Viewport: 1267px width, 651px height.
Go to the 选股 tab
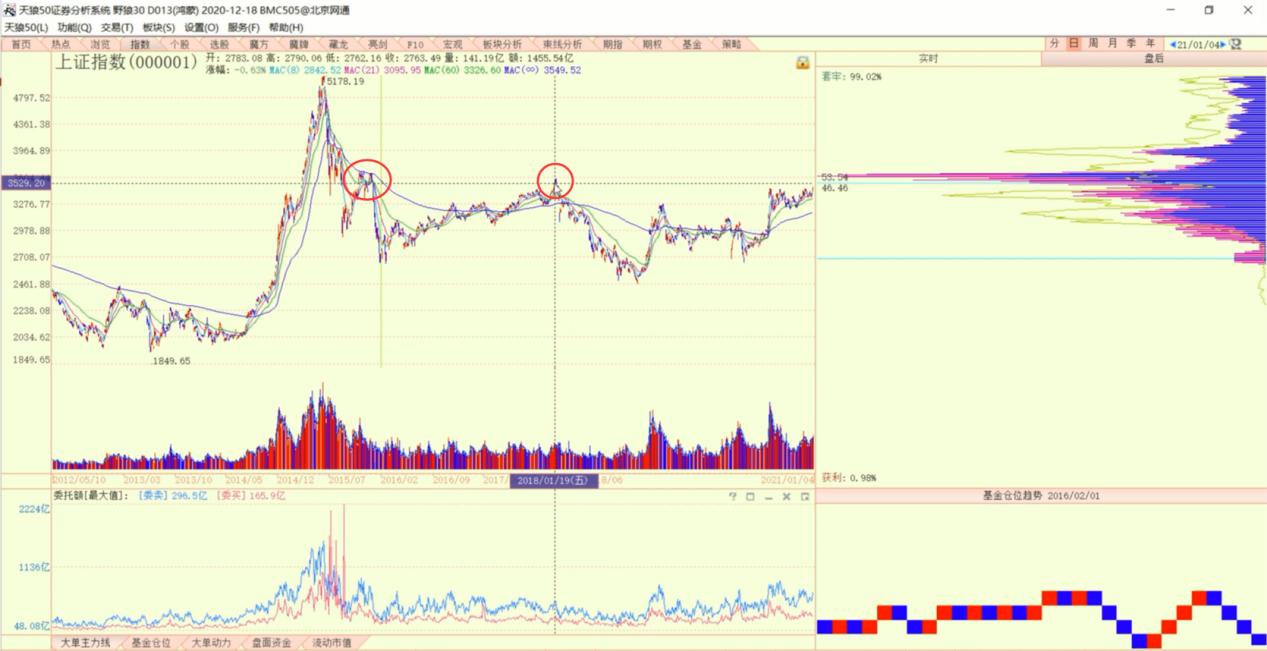(x=219, y=44)
